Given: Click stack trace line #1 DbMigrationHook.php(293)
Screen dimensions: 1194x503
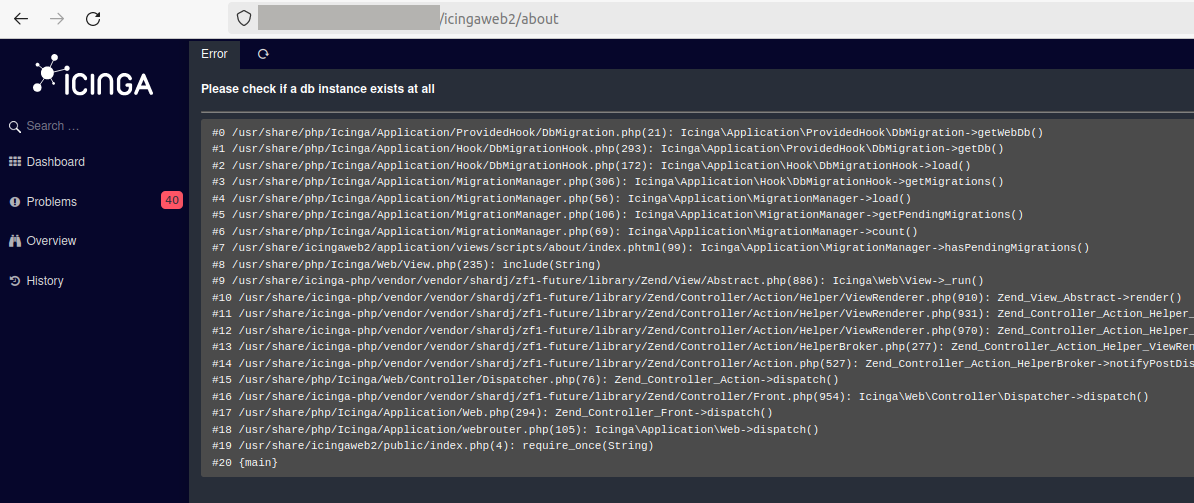Looking at the screenshot, I should [608, 149].
